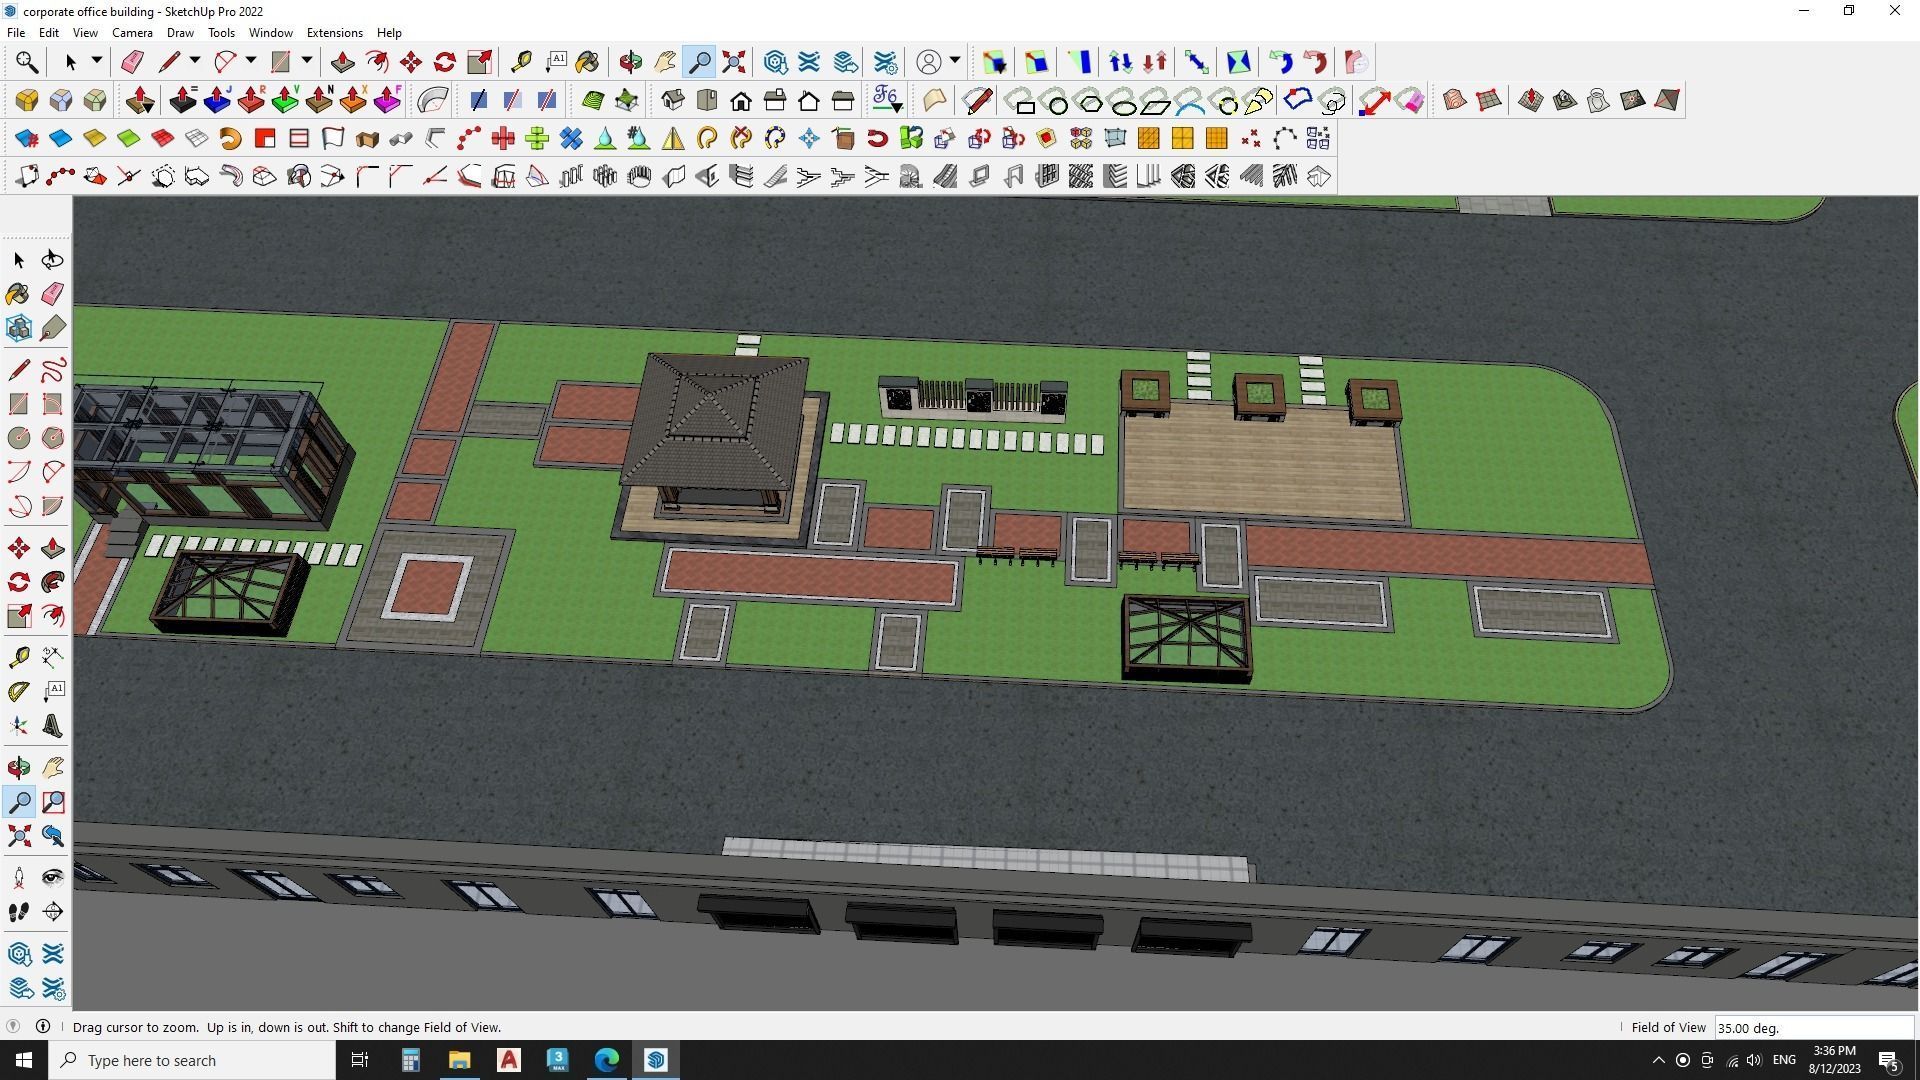Screen dimensions: 1920x1080
Task: Choose the Pie tool in left toolbar
Action: (53, 506)
